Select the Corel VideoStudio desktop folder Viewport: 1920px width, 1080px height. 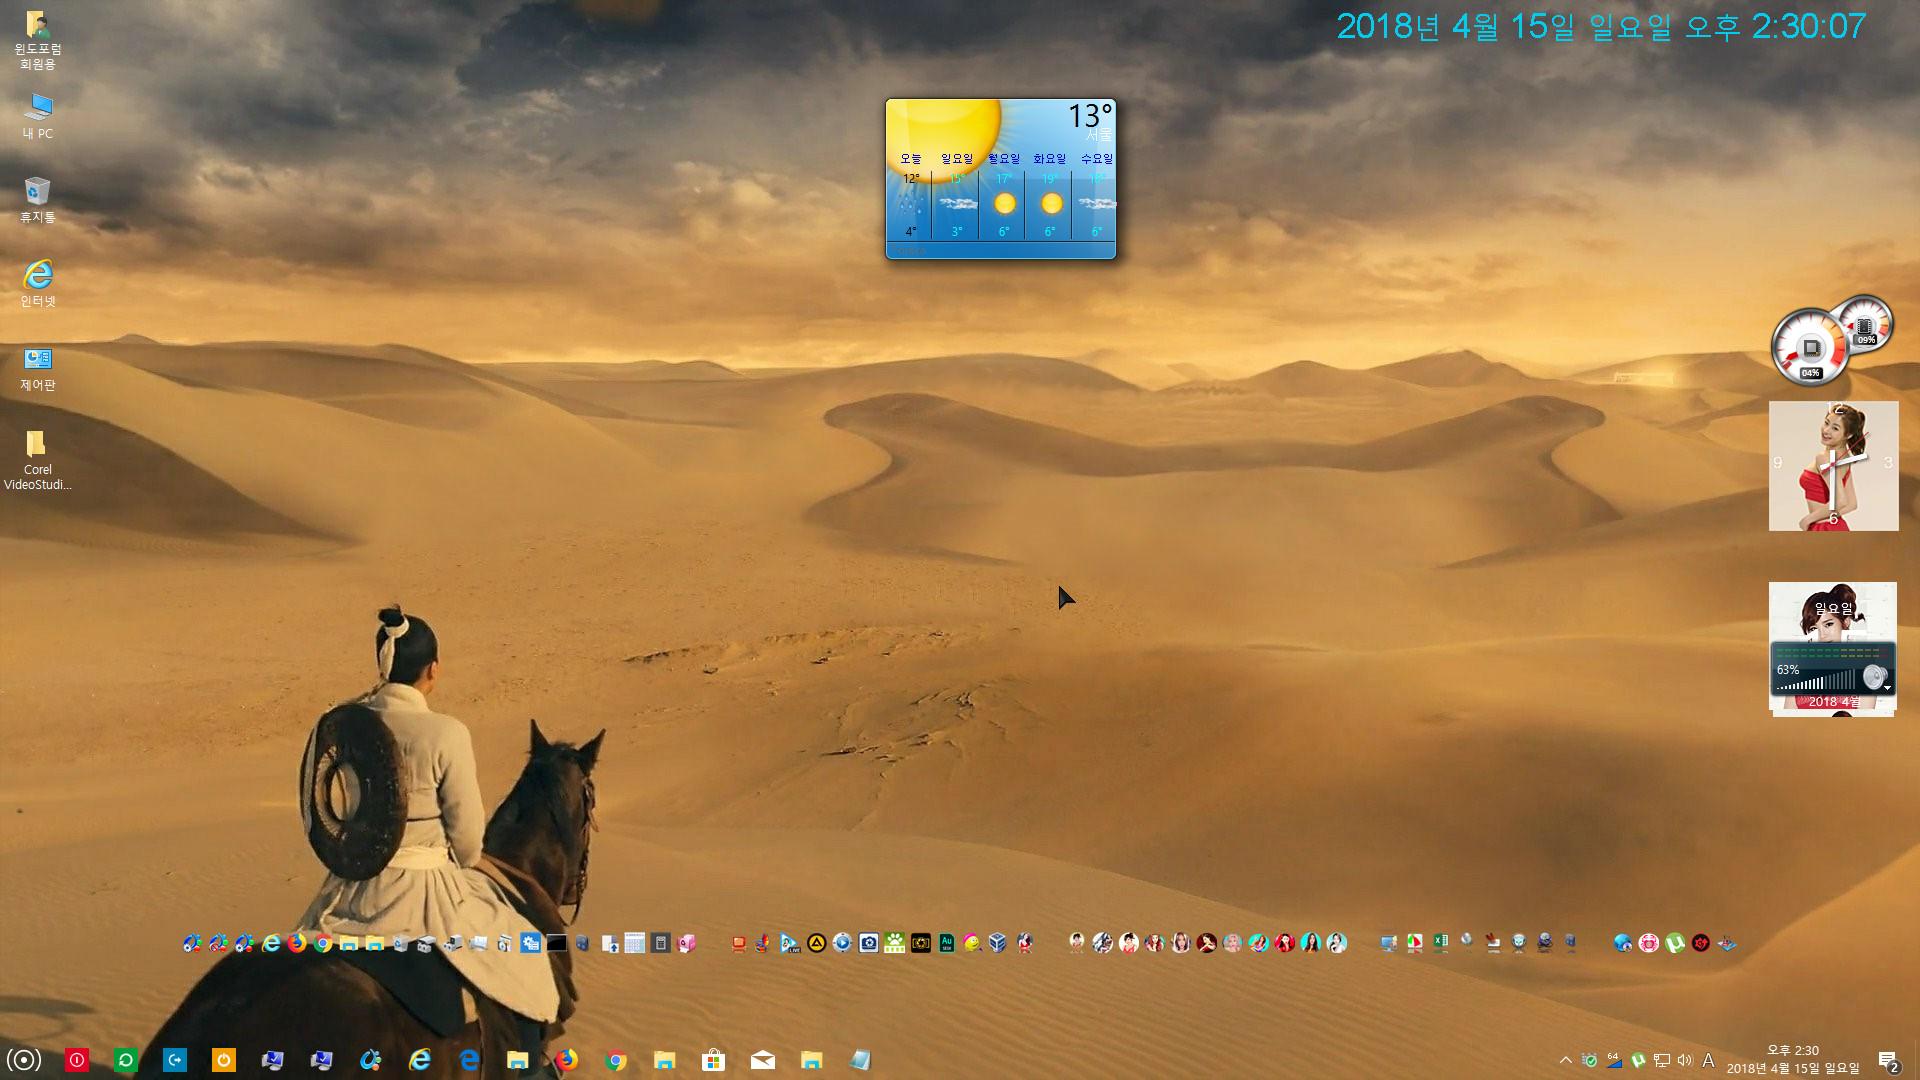(x=37, y=460)
